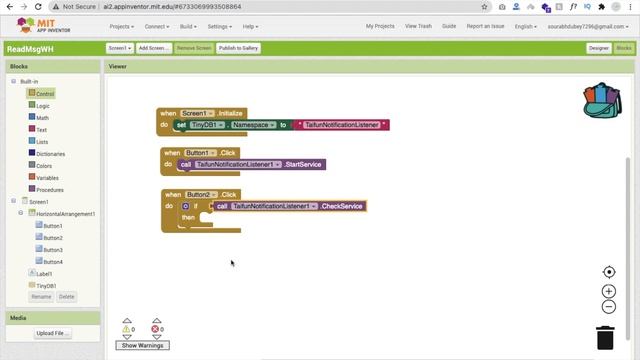This screenshot has width=640, height=360.
Task: Switch to the Designer view
Action: coord(599,48)
